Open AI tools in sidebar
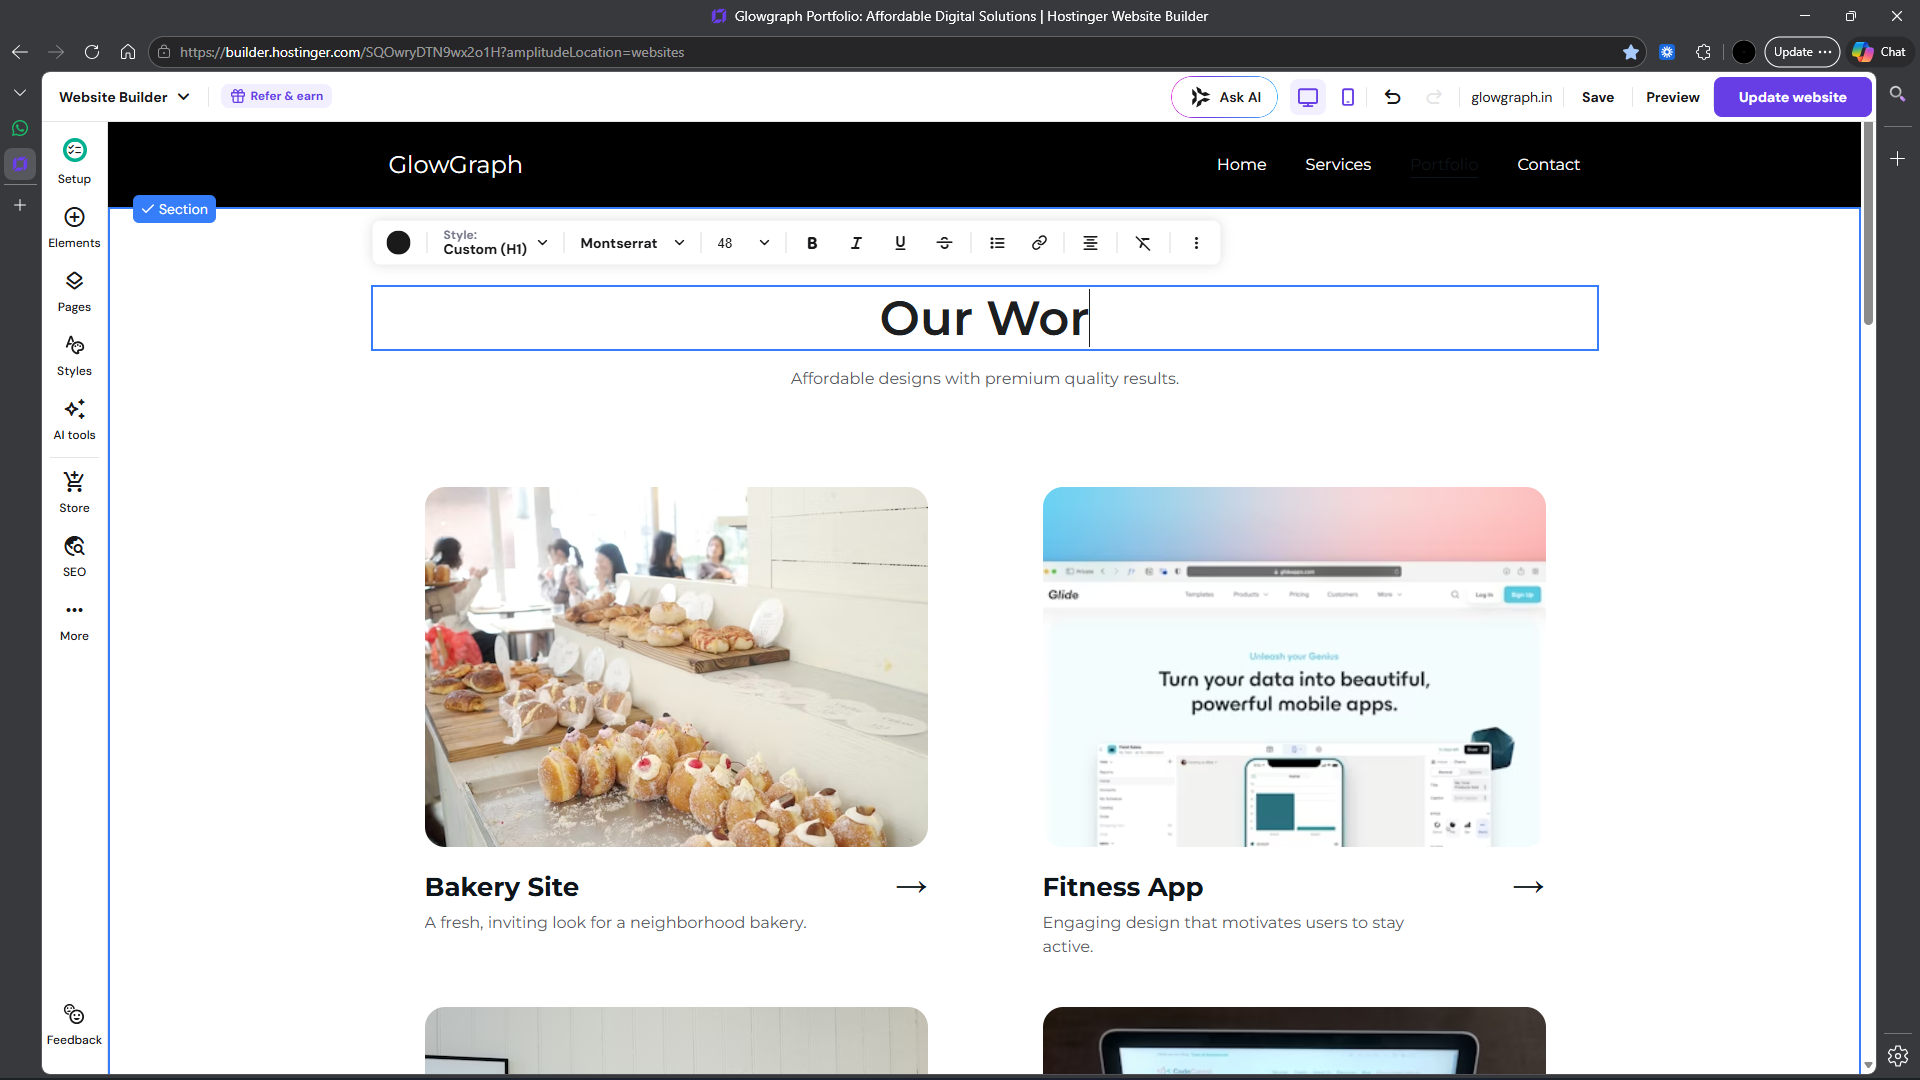 [74, 419]
